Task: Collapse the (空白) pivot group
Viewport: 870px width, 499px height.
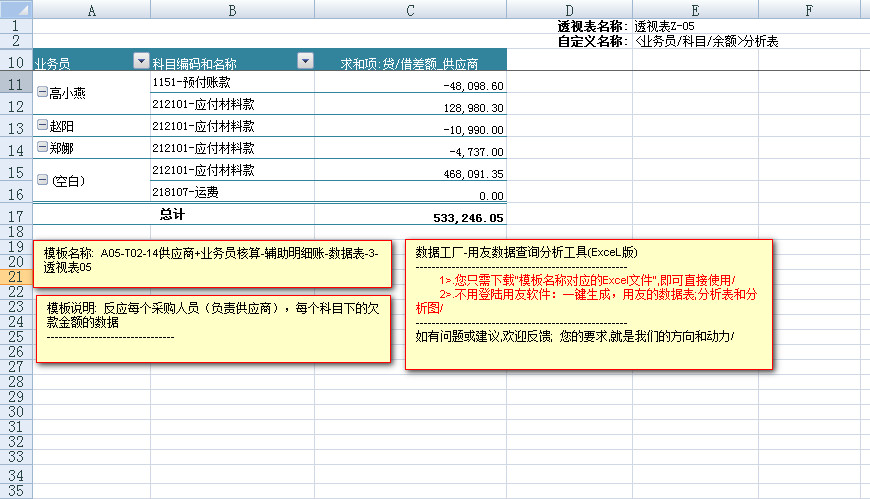Action: coord(41,180)
